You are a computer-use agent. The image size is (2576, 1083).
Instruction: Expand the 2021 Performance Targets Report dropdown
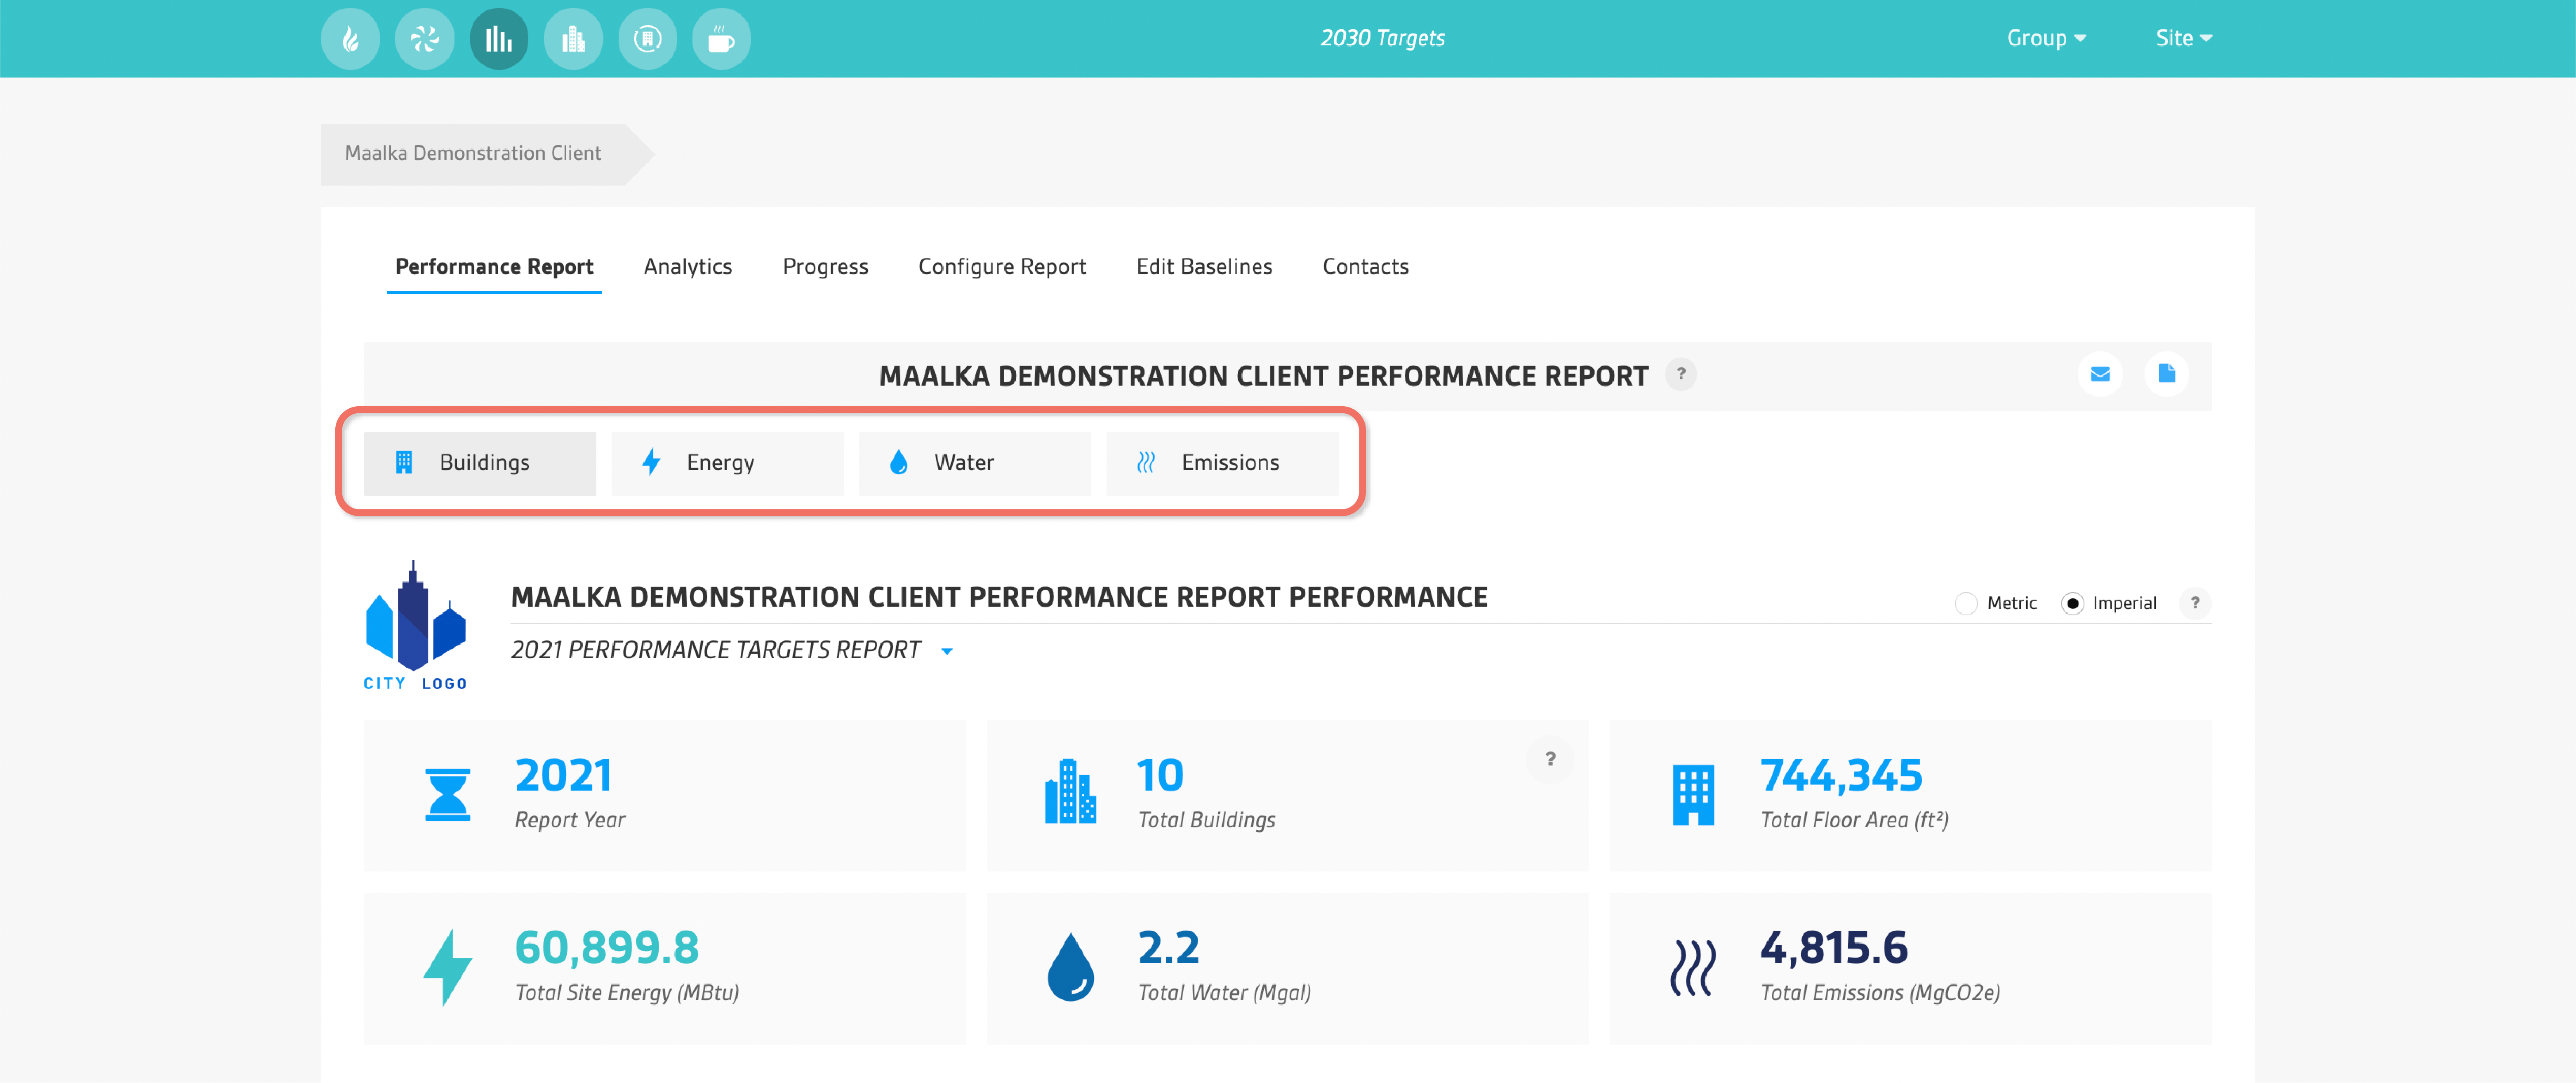coord(947,651)
